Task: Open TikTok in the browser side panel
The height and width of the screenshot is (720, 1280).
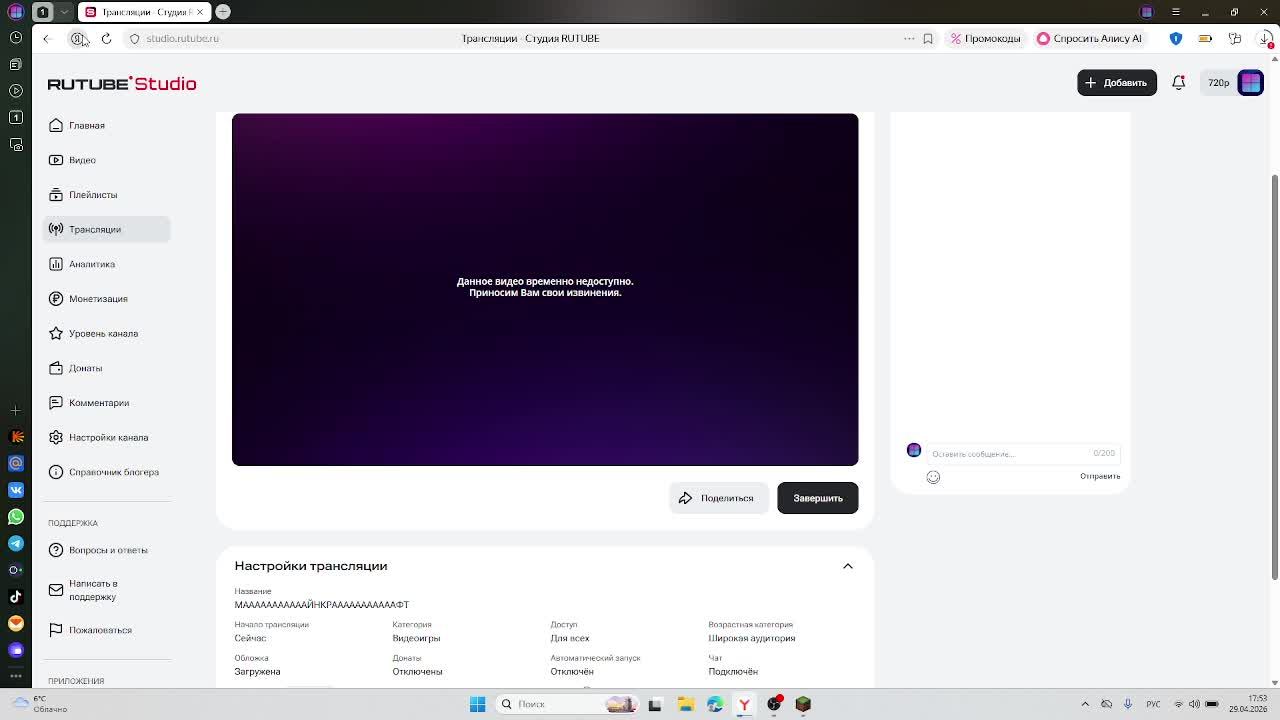Action: click(16, 597)
